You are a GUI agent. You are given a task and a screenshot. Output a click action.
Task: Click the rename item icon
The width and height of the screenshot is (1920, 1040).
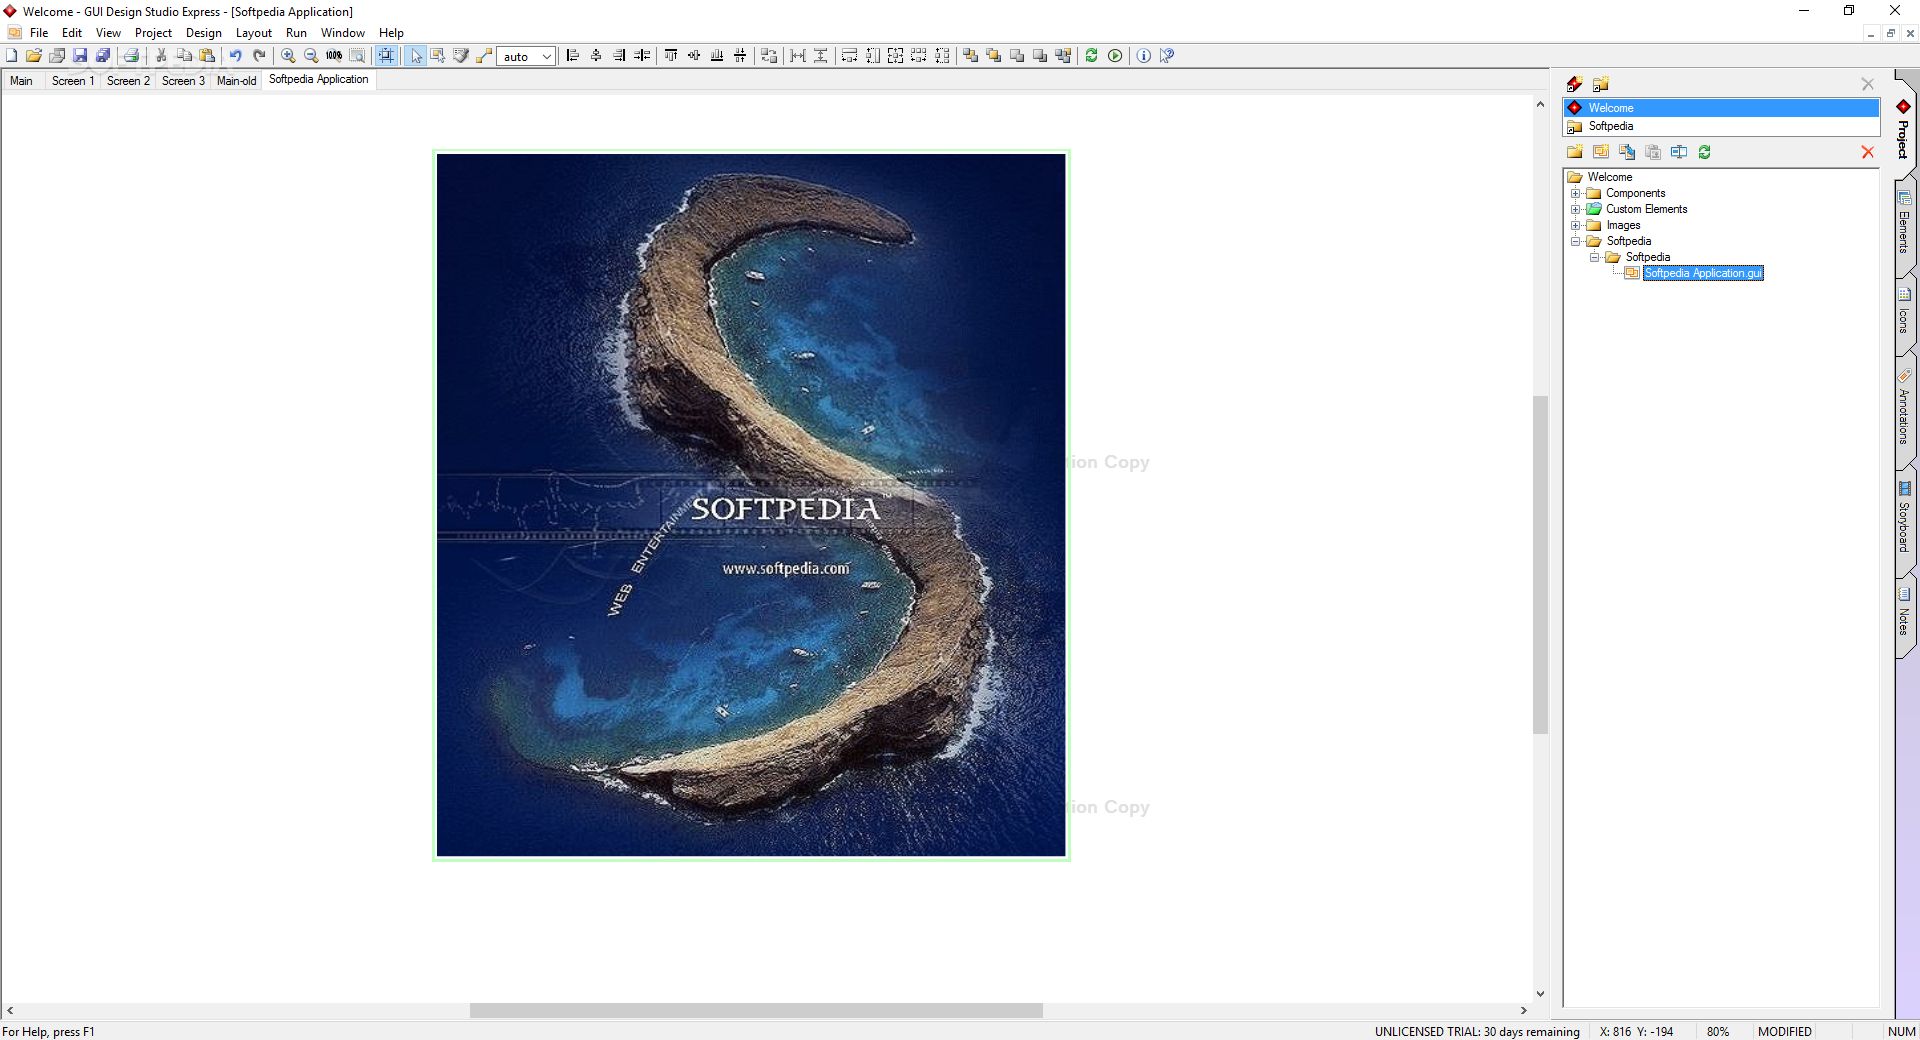1679,152
